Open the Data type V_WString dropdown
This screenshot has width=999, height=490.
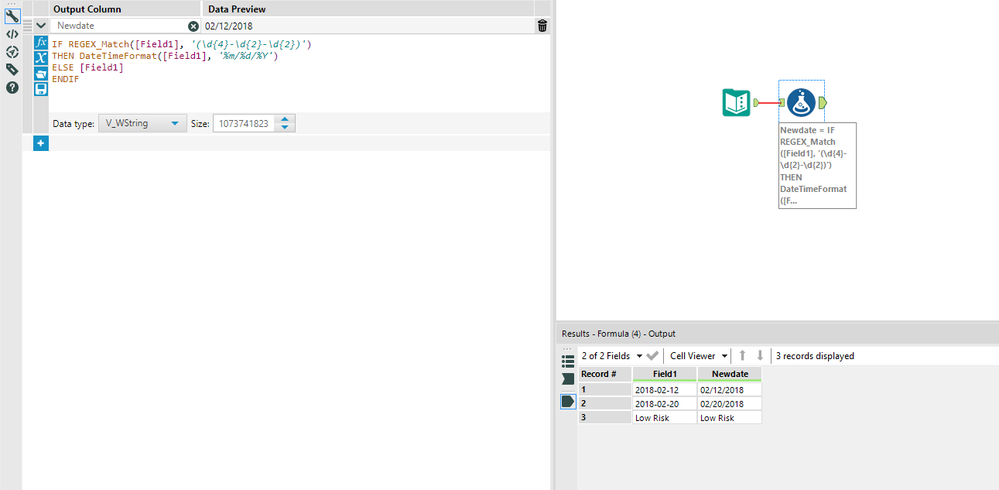click(141, 124)
